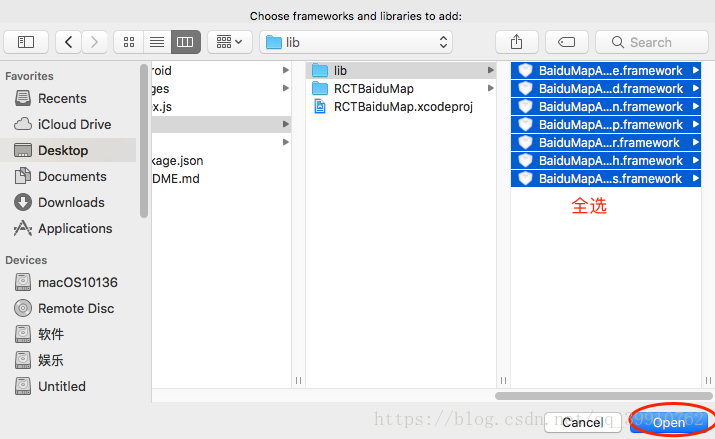Image resolution: width=715 pixels, height=439 pixels.
Task: Select BaiduMapA...d.framework item
Action: 606,88
